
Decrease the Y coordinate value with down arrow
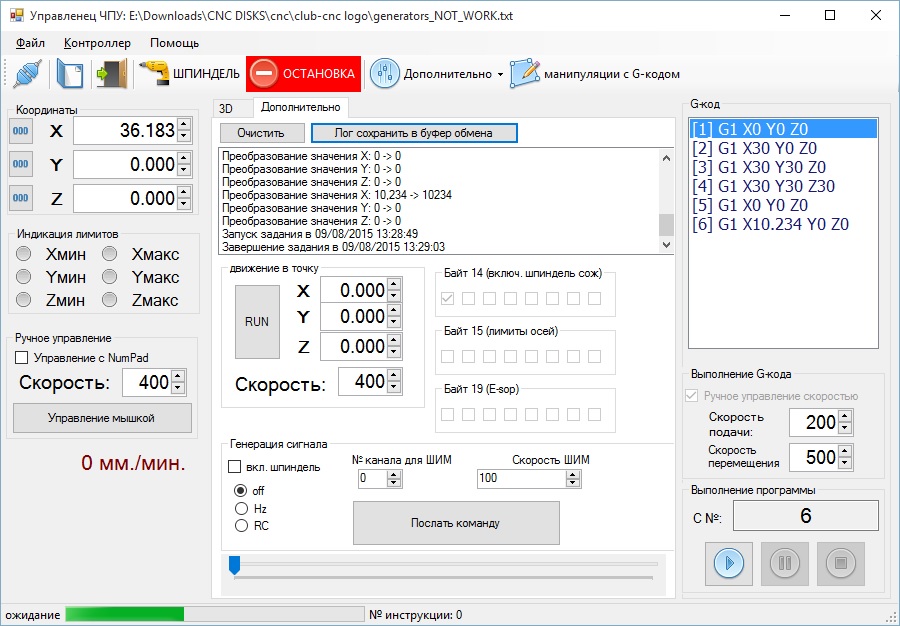(x=184, y=170)
